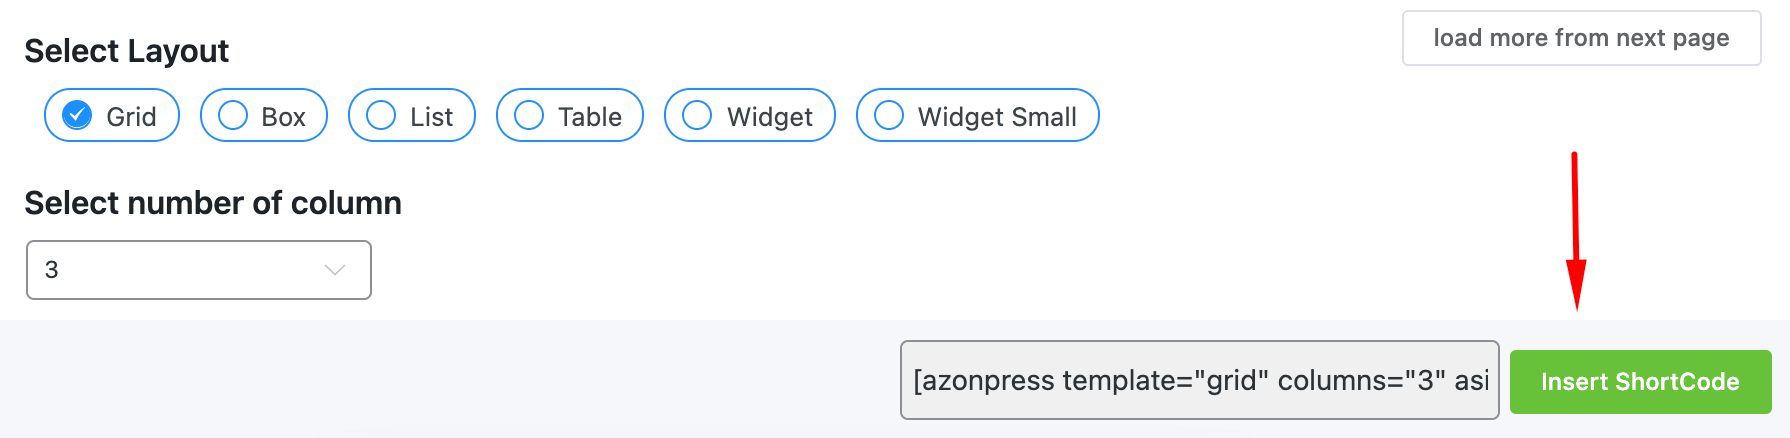1790x438 pixels.
Task: Focus the azonpress shortcode text field
Action: (1200, 380)
